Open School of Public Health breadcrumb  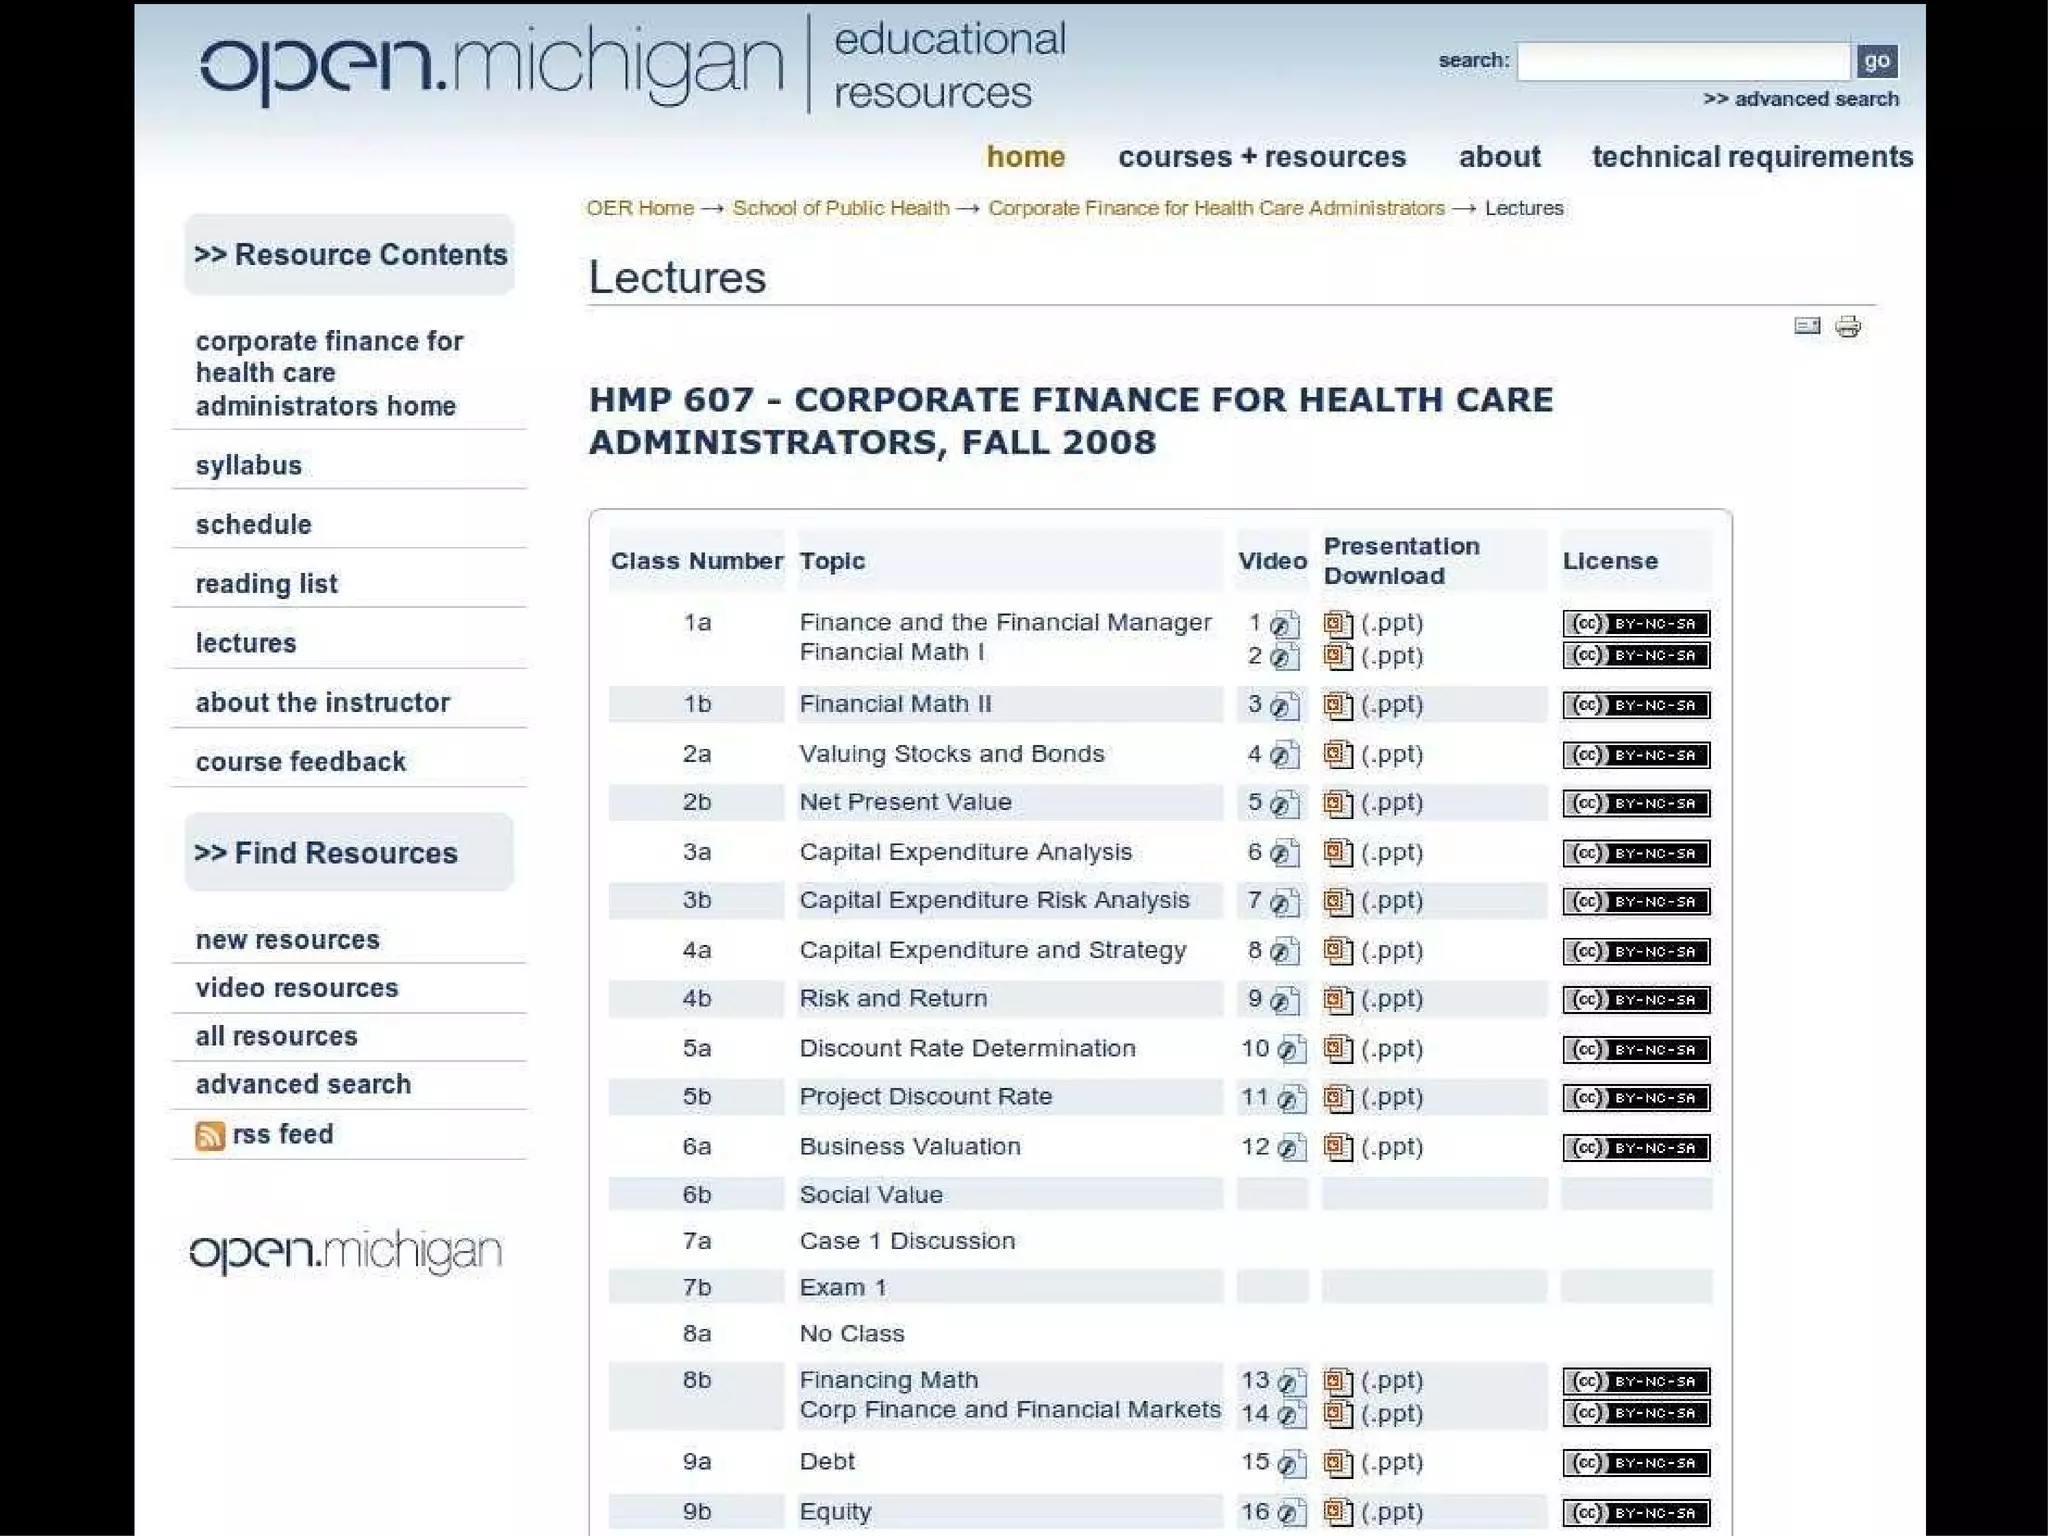tap(840, 208)
